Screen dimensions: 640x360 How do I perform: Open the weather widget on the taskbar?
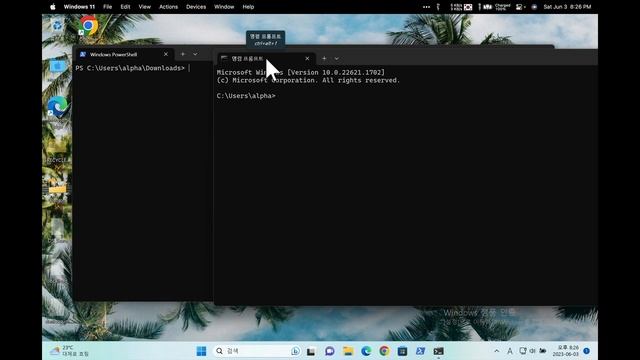[x=69, y=351]
